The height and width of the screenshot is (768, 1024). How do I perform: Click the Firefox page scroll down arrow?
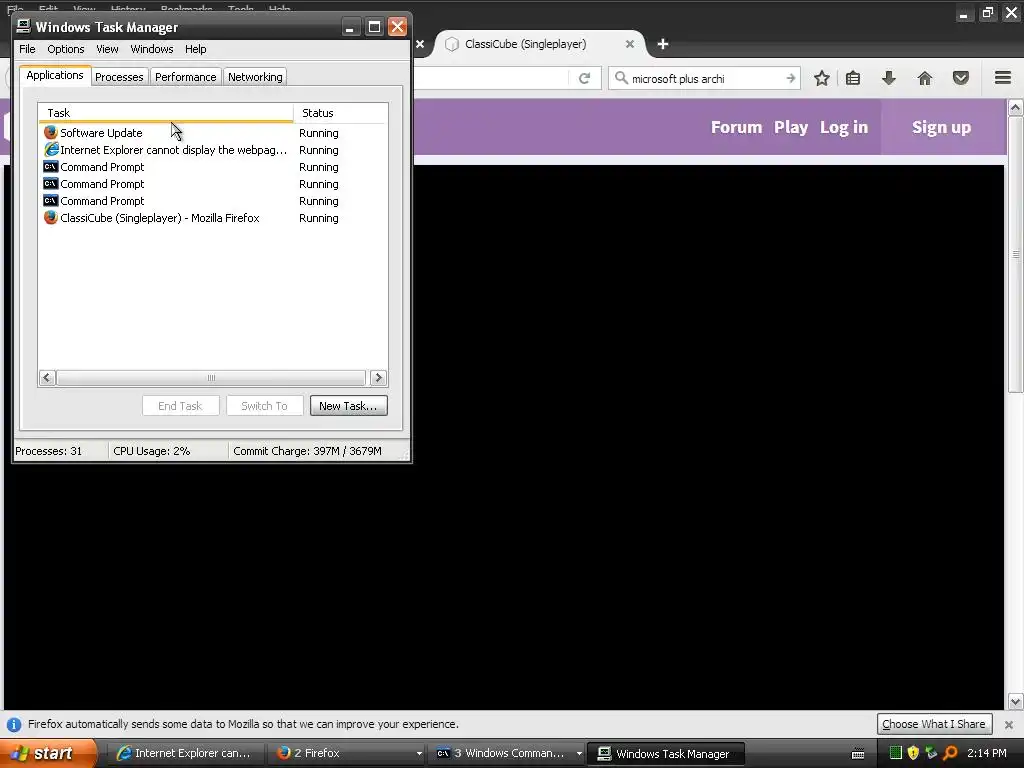tap(1016, 702)
